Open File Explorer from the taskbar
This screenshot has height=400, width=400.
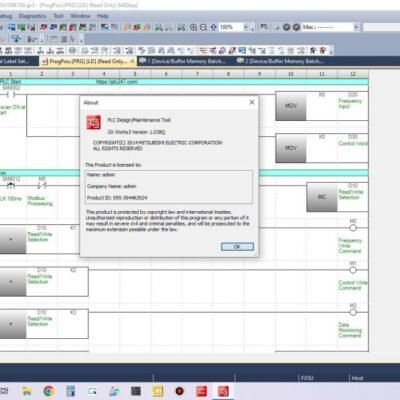coord(27,391)
